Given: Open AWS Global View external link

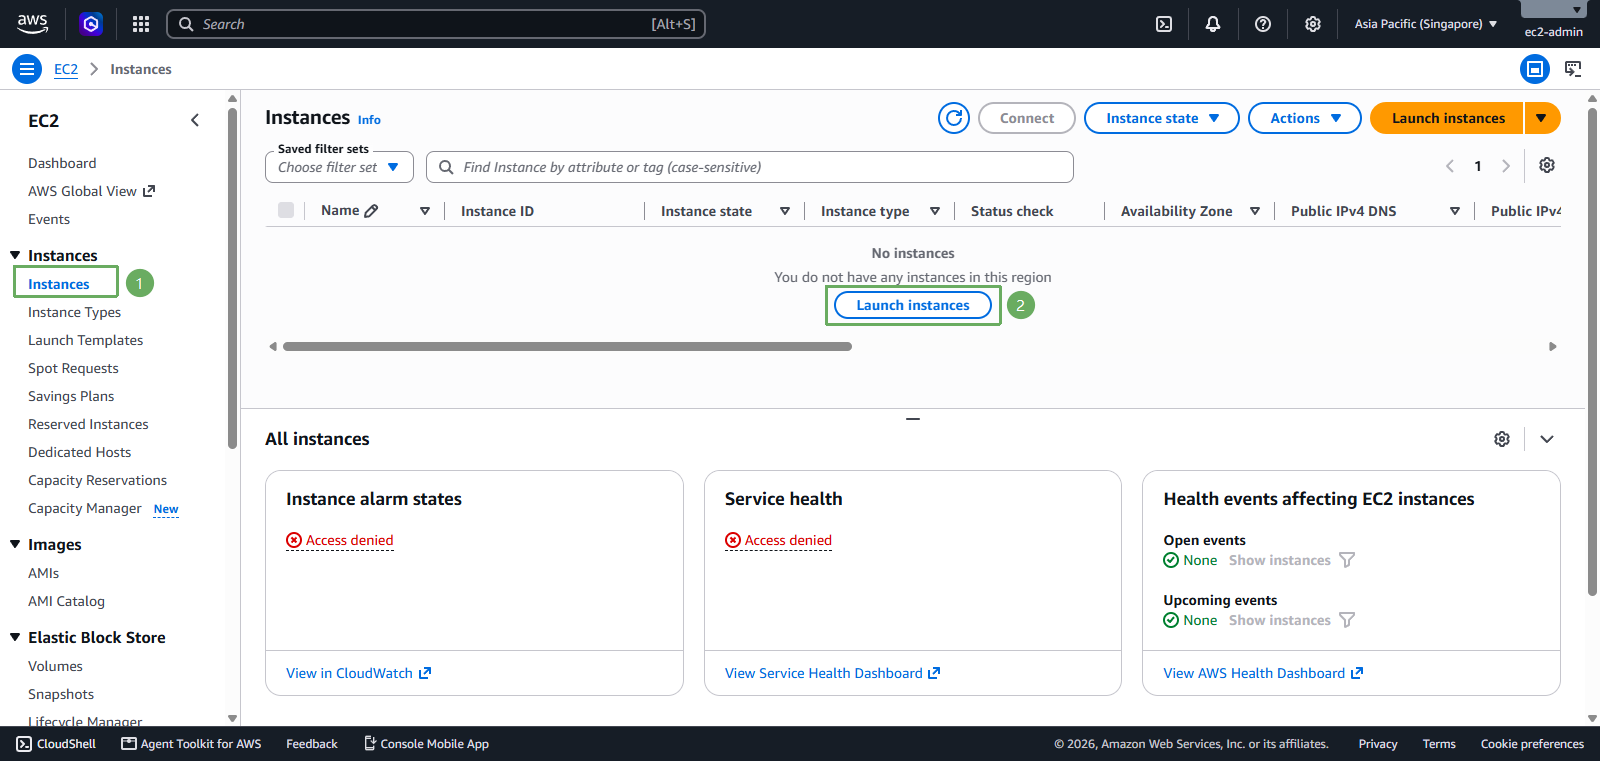Looking at the screenshot, I should (x=91, y=191).
